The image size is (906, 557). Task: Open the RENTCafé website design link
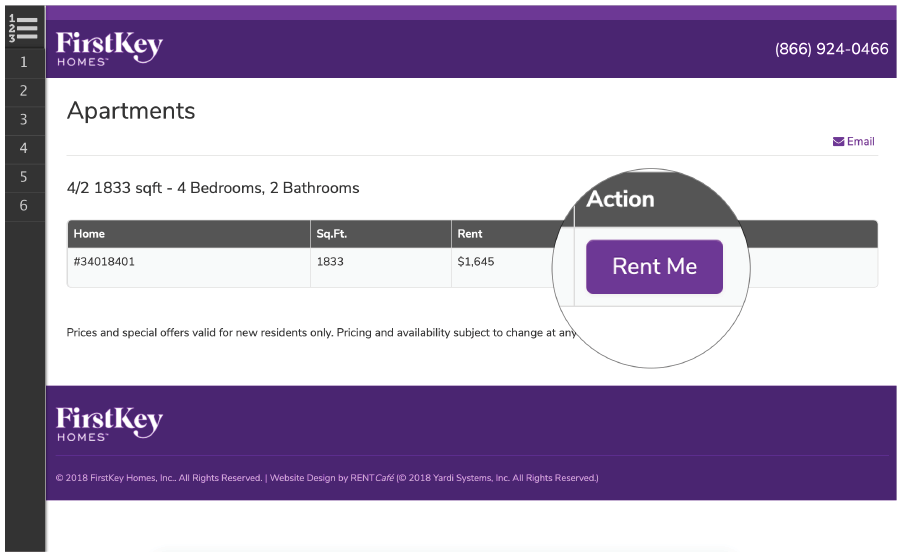point(372,478)
